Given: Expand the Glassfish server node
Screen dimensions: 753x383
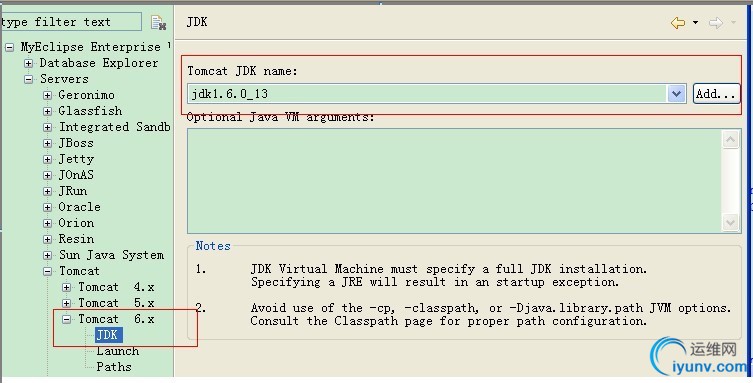Looking at the screenshot, I should 48,111.
